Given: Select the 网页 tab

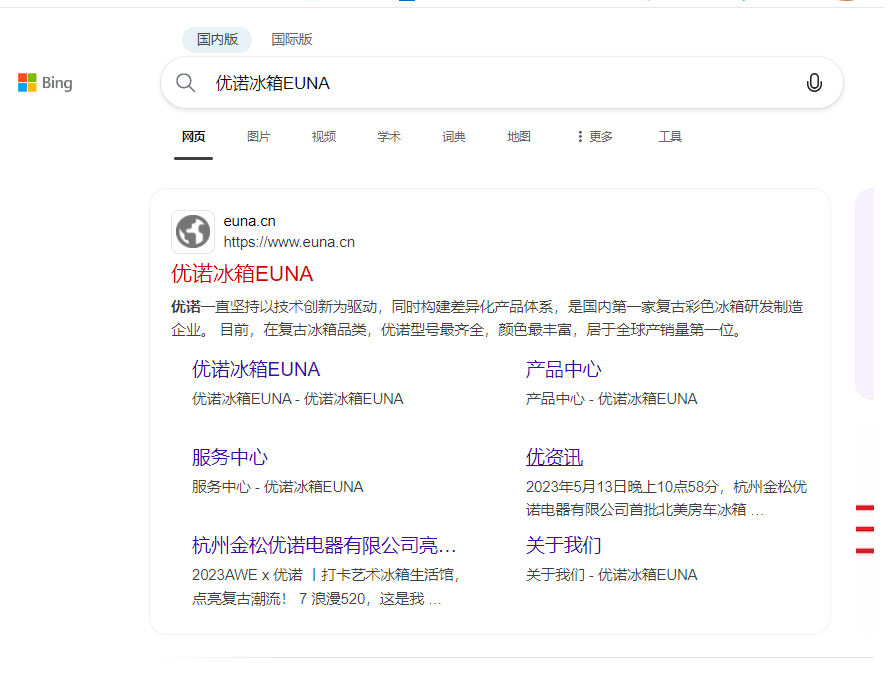Looking at the screenshot, I should point(193,137).
